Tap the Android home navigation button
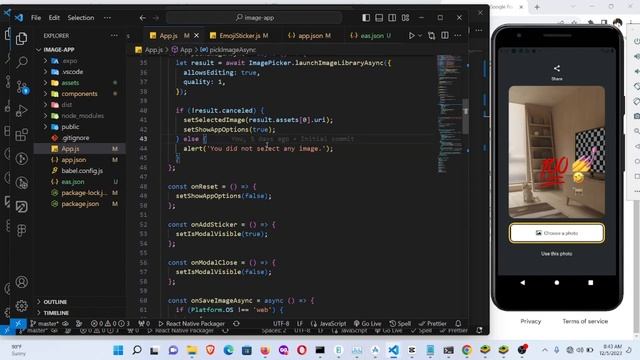This screenshot has height=360, width=640. coord(557,282)
